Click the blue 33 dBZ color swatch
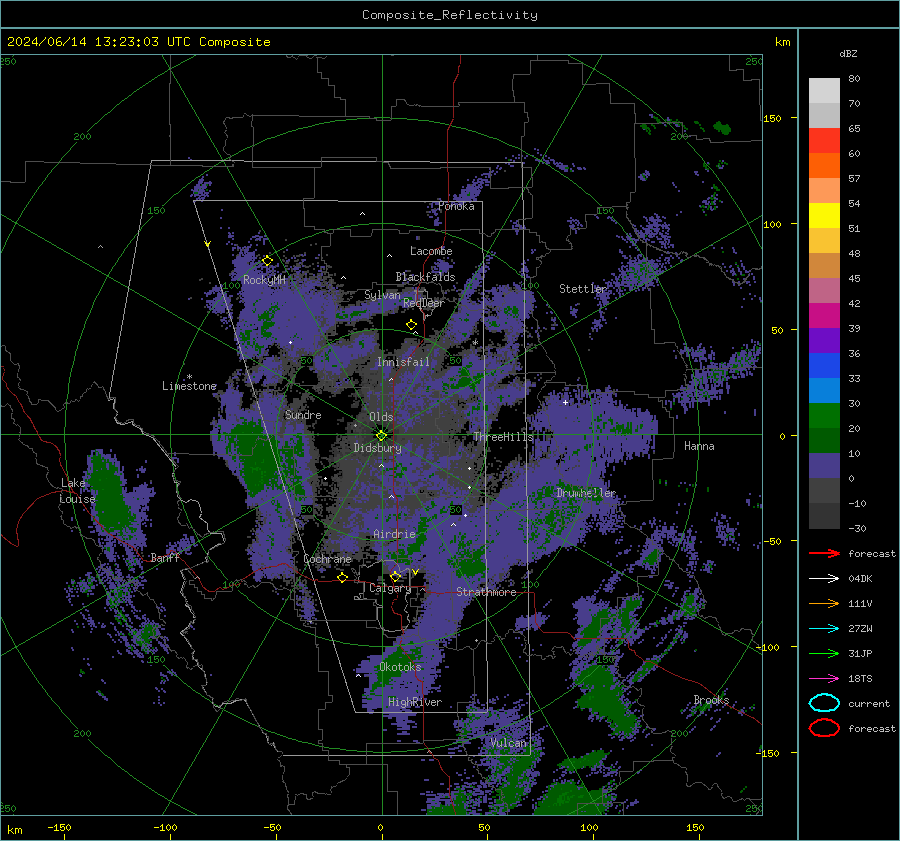 pyautogui.click(x=824, y=366)
